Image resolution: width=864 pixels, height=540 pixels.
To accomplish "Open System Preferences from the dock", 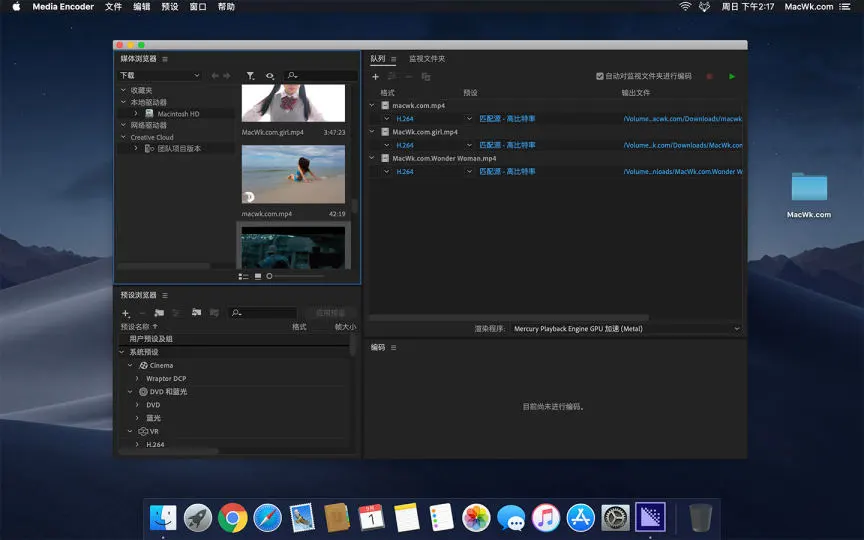I will click(x=615, y=518).
